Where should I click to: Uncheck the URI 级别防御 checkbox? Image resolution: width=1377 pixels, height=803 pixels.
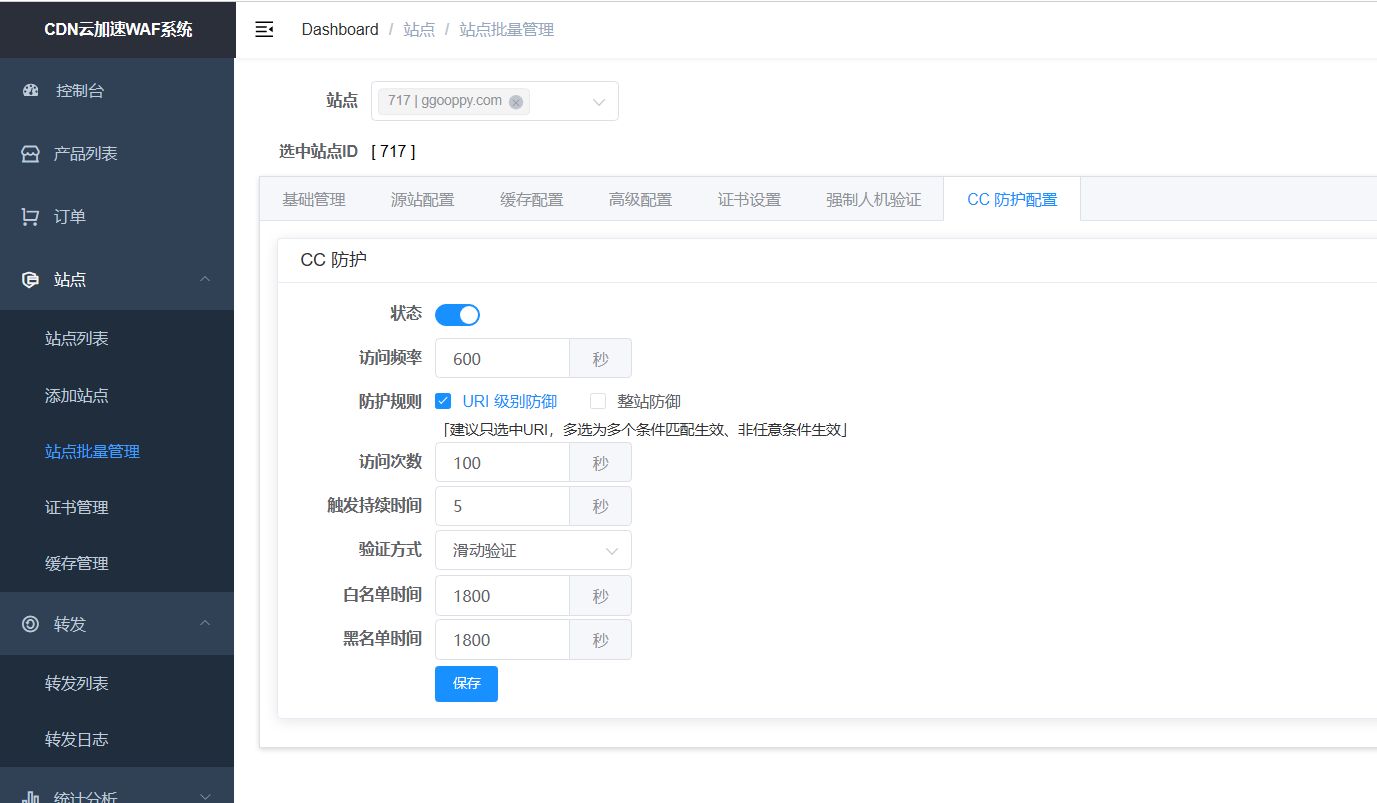(x=443, y=402)
